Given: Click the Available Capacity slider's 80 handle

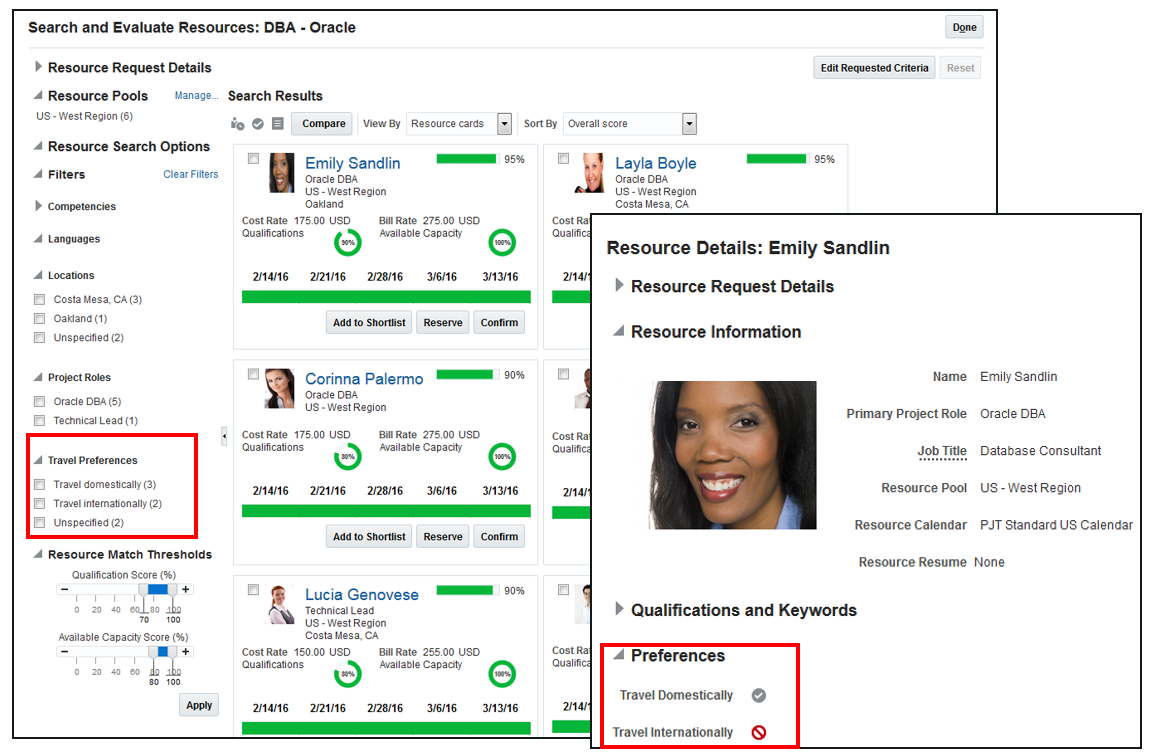Looking at the screenshot, I should coord(153,653).
